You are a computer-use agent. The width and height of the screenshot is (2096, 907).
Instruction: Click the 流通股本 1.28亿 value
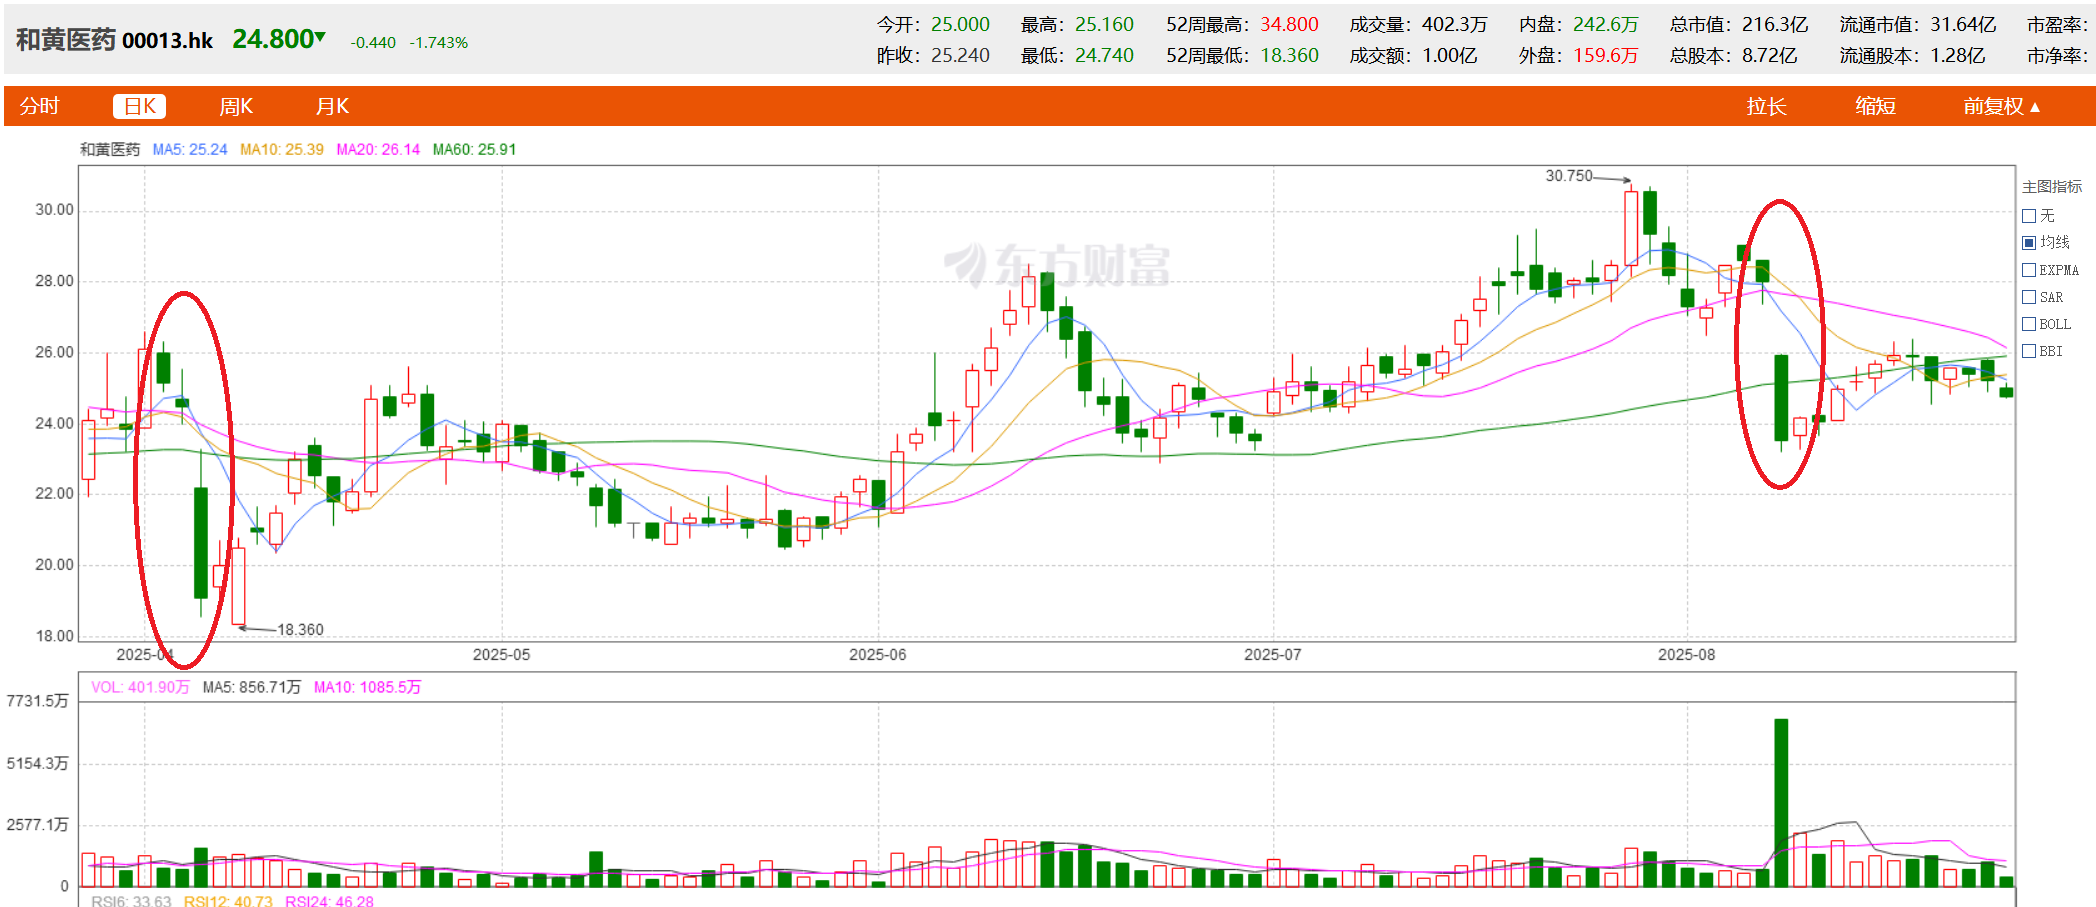click(x=1958, y=55)
